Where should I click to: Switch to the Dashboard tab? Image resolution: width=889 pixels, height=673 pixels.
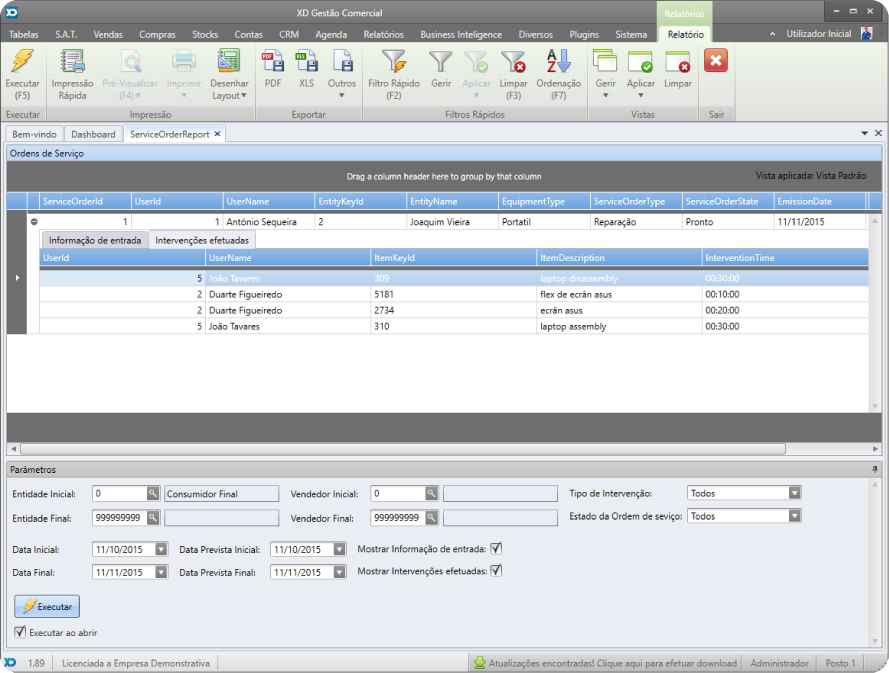pos(93,134)
